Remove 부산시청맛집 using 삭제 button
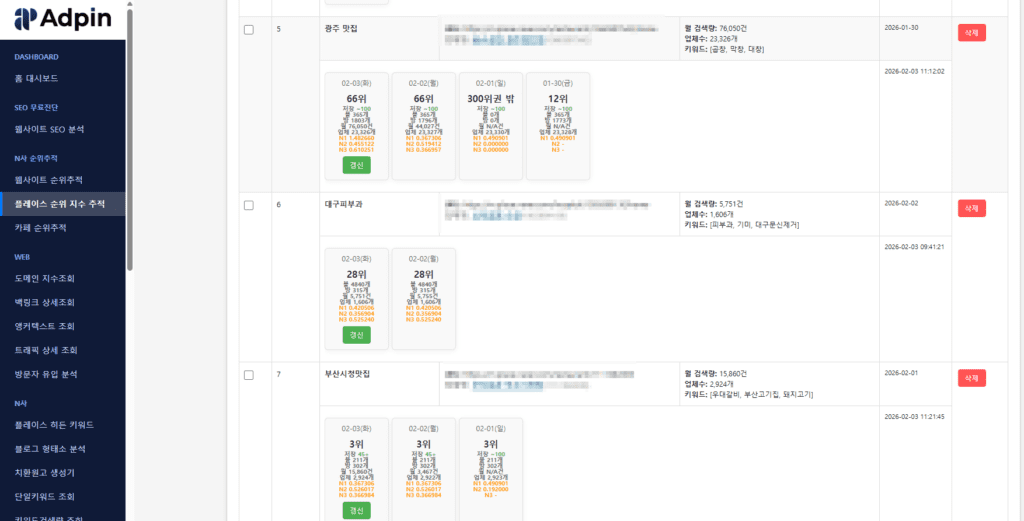1024x521 pixels. [971, 378]
